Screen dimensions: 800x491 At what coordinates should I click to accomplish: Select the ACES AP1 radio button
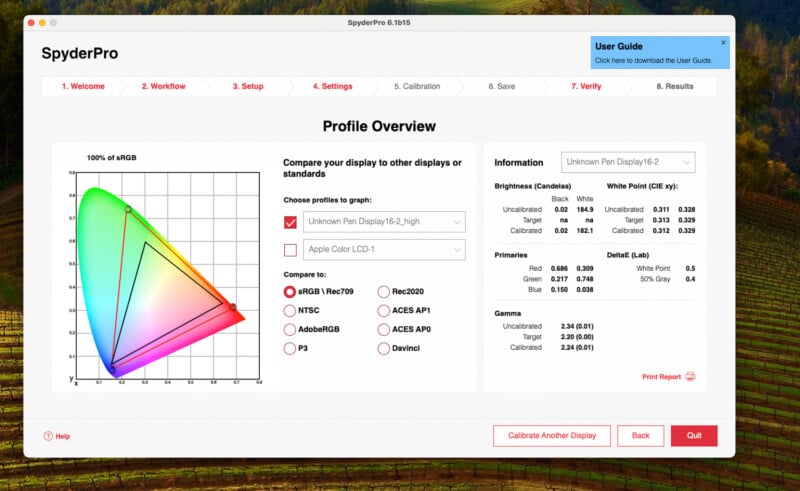(384, 310)
